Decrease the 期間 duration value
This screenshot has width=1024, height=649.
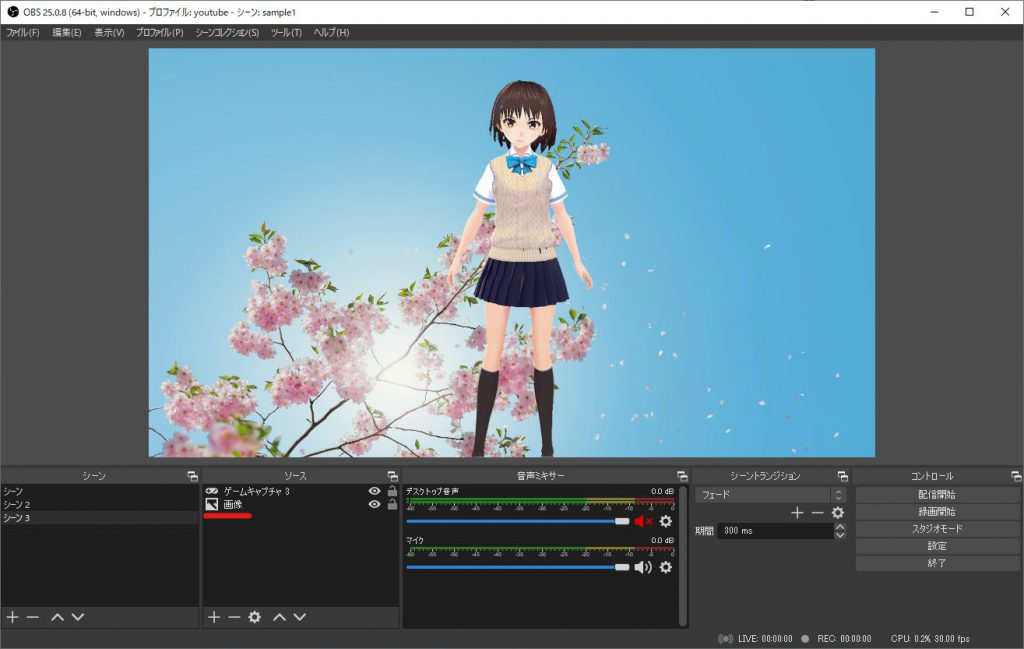(x=840, y=535)
